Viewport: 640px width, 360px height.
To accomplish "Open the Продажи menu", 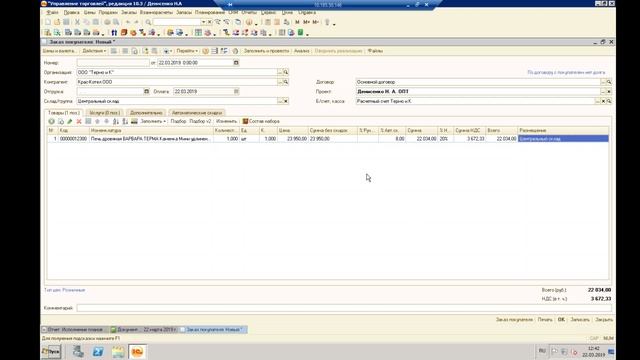I will click(108, 13).
